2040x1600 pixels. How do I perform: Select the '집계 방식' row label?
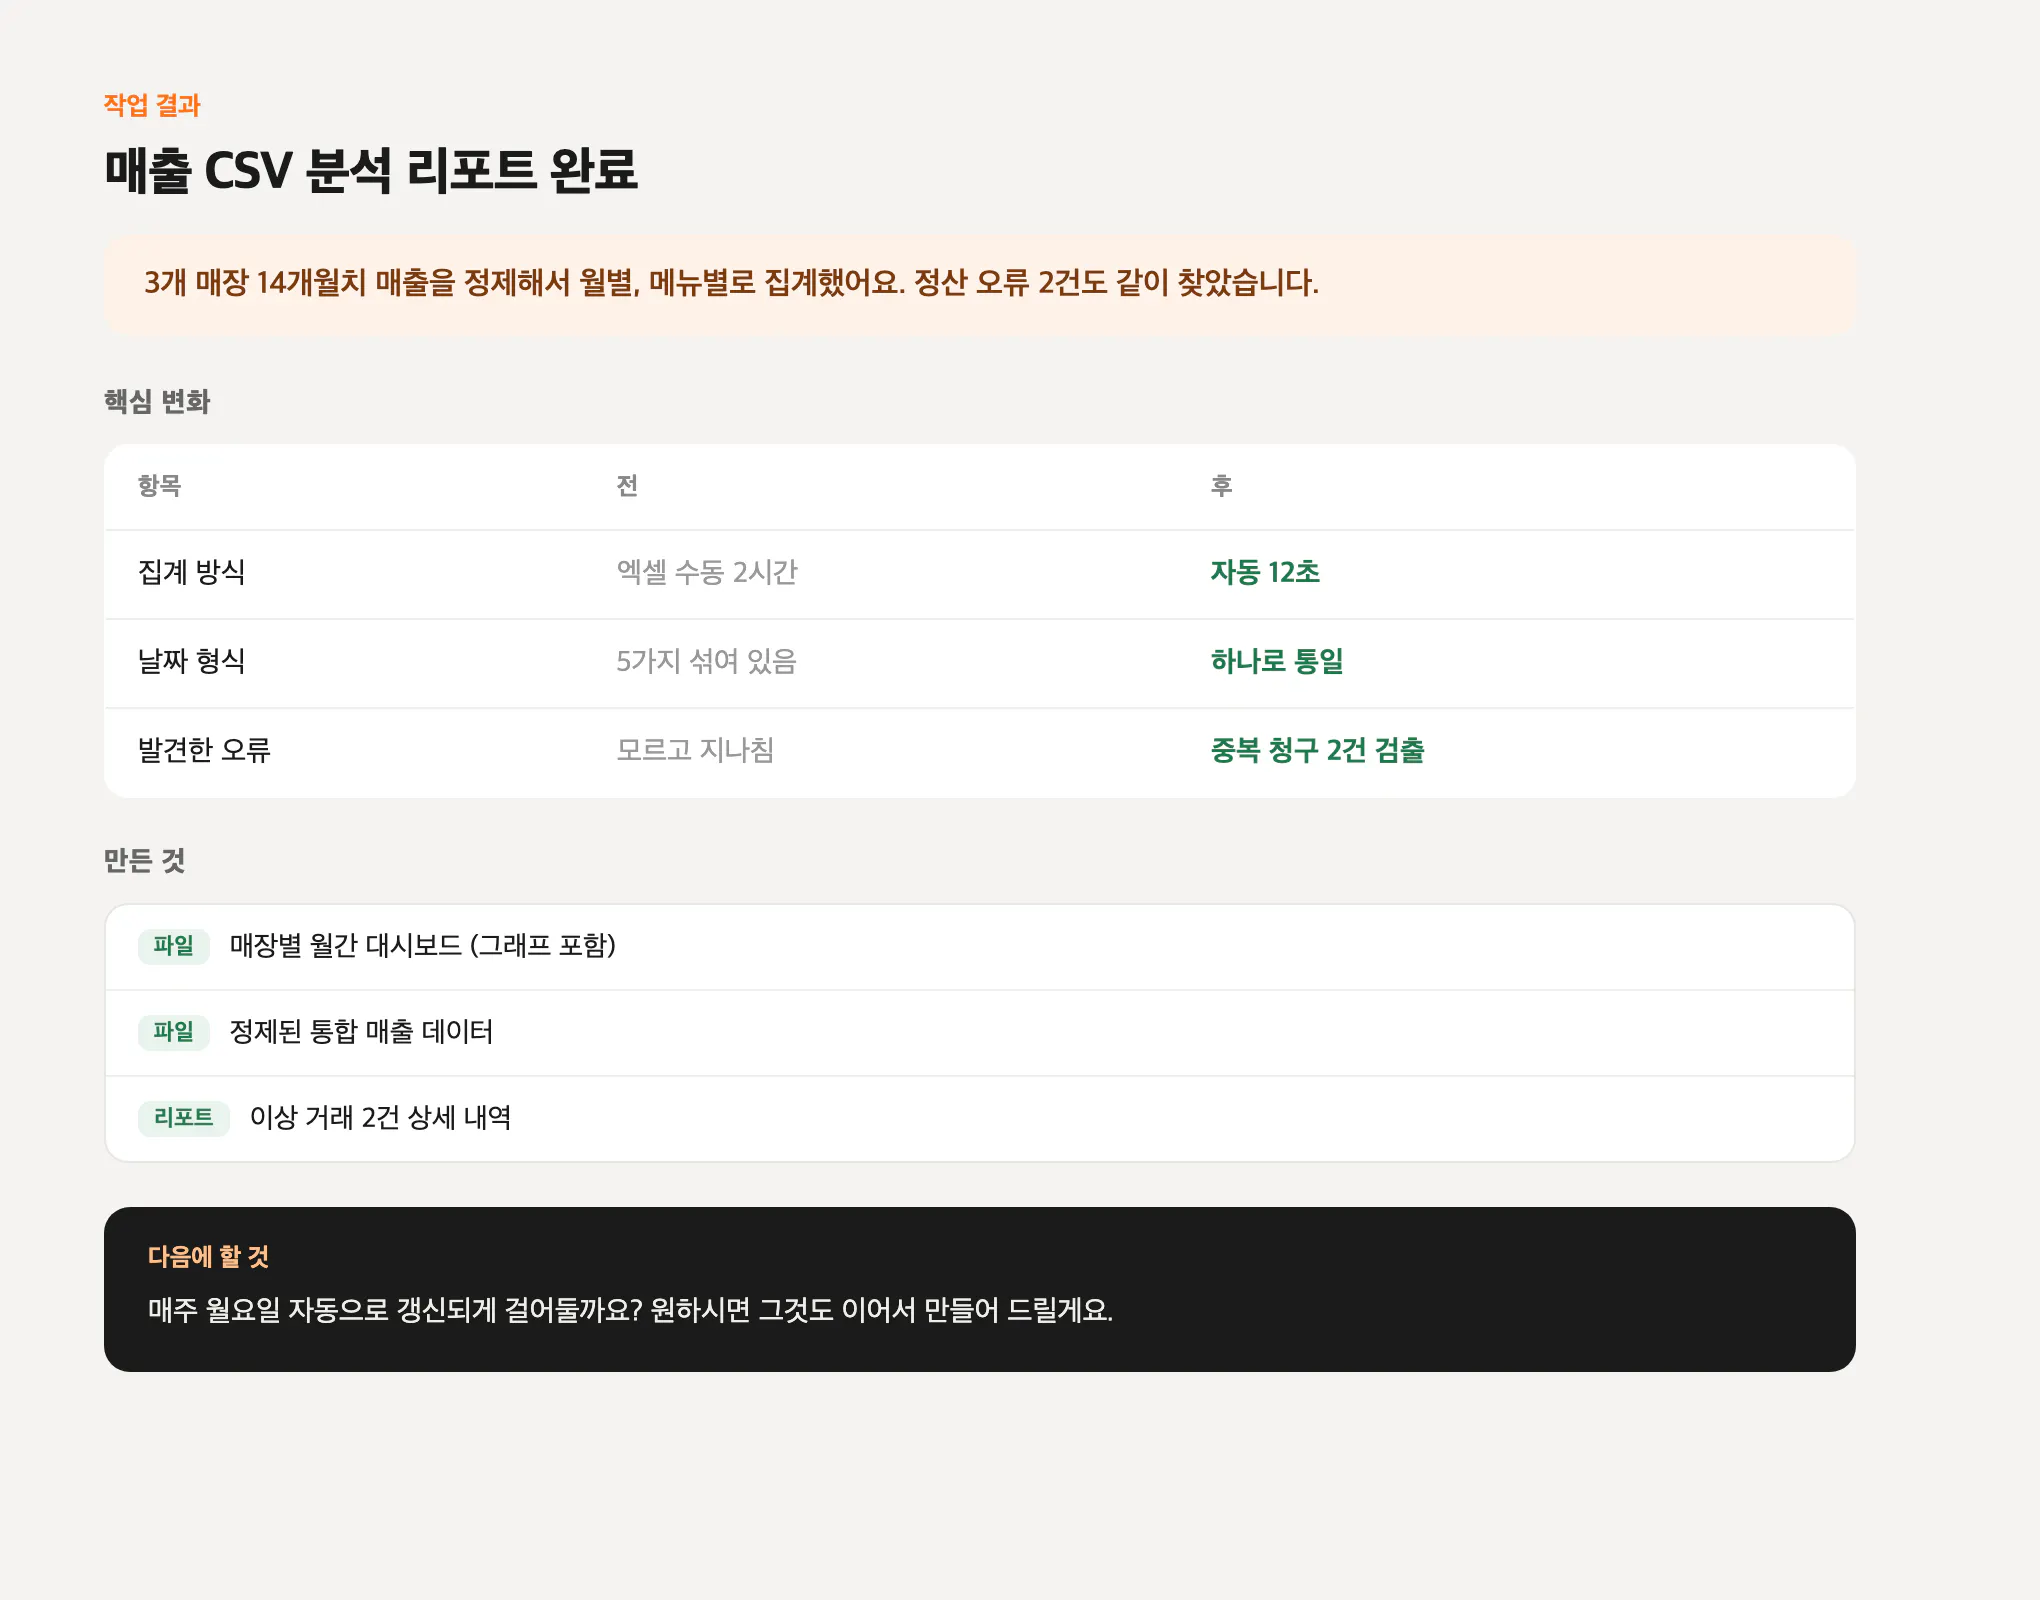[x=192, y=572]
